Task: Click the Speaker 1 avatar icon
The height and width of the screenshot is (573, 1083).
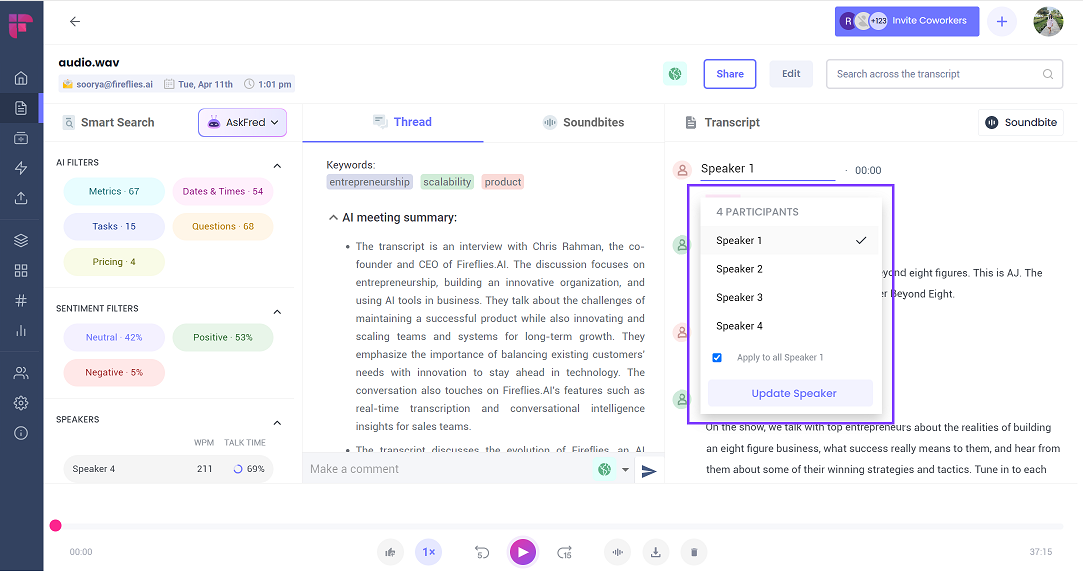Action: click(x=682, y=170)
